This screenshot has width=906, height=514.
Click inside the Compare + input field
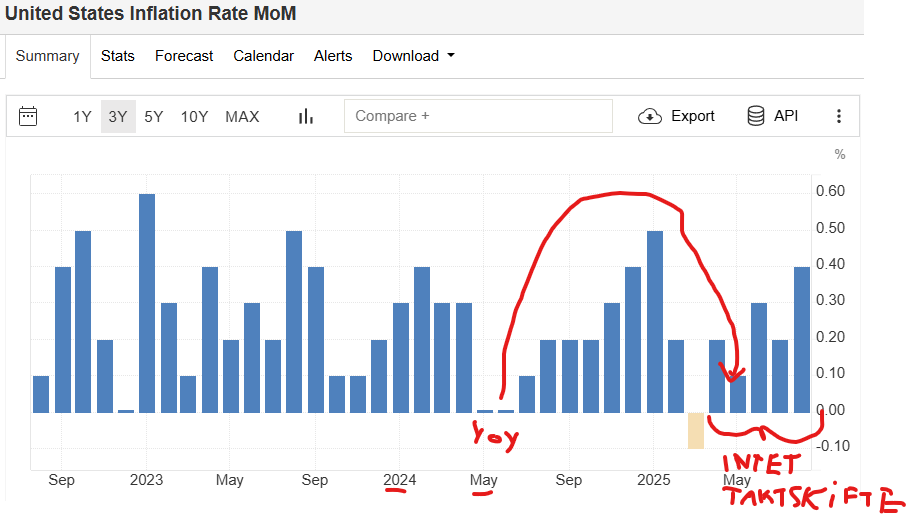tap(478, 116)
